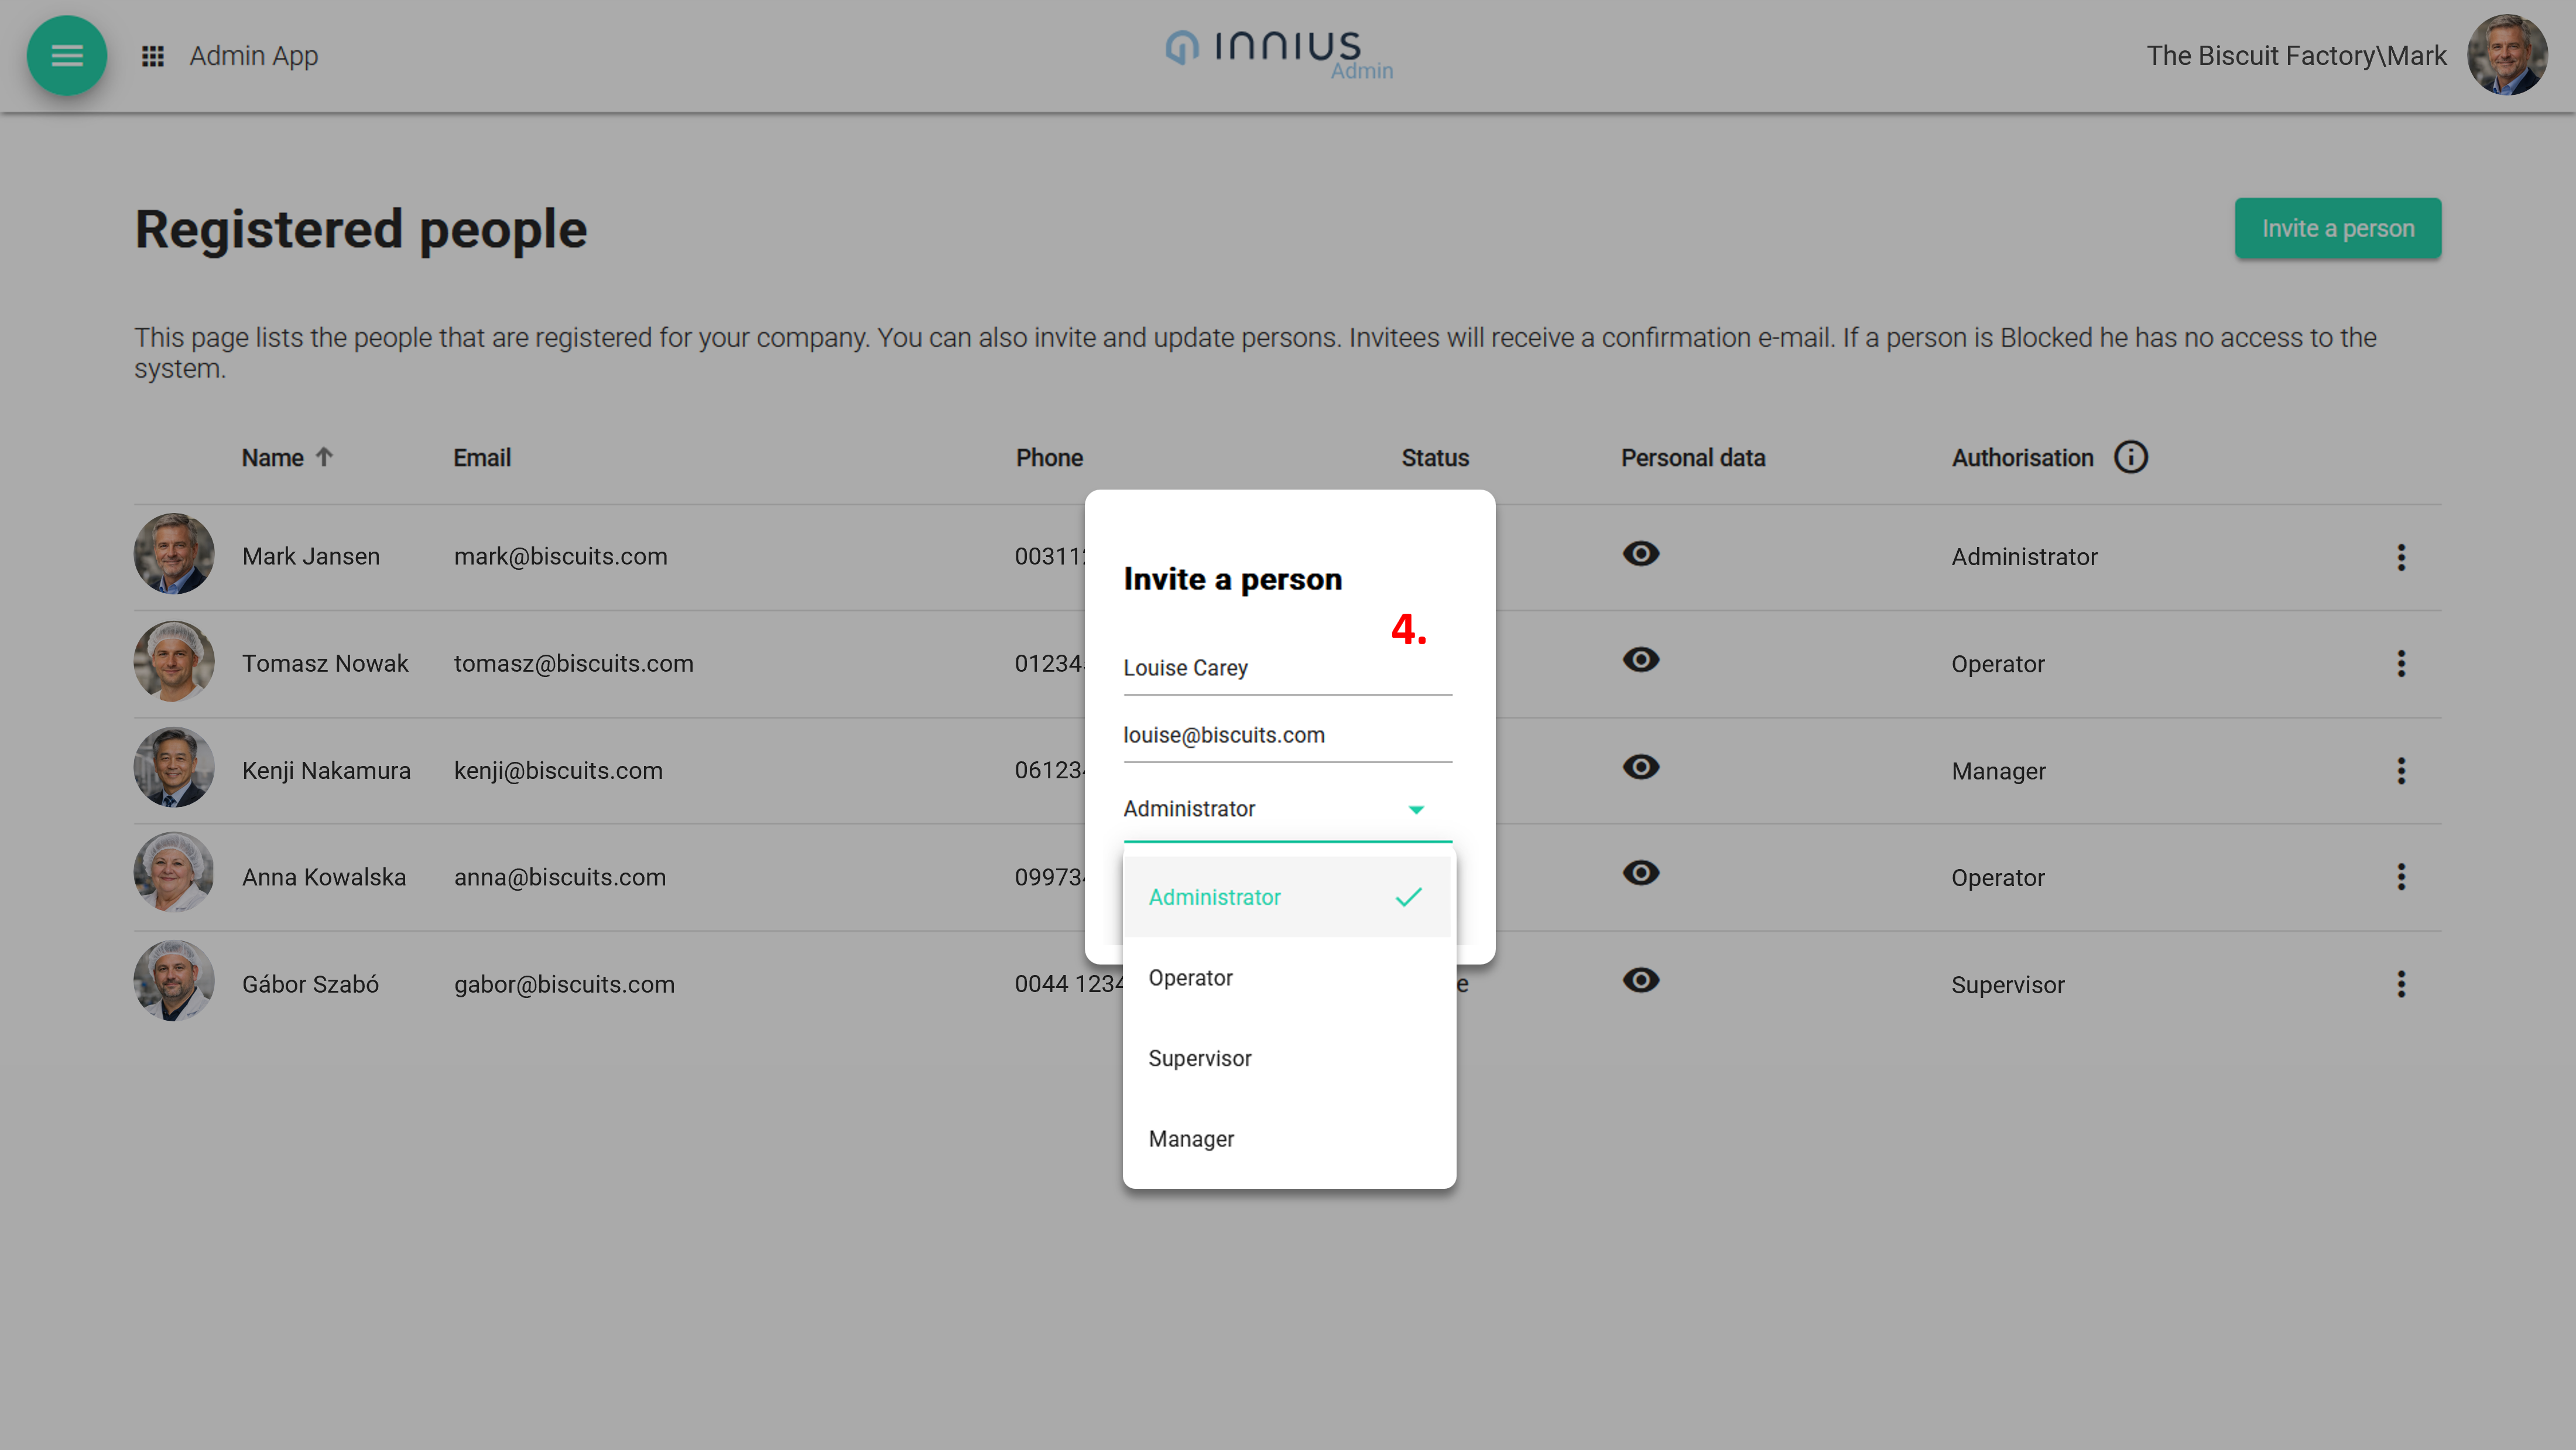Viewport: 2576px width, 1450px height.
Task: Toggle Gábor Szabó's personal data eye
Action: [x=1640, y=980]
